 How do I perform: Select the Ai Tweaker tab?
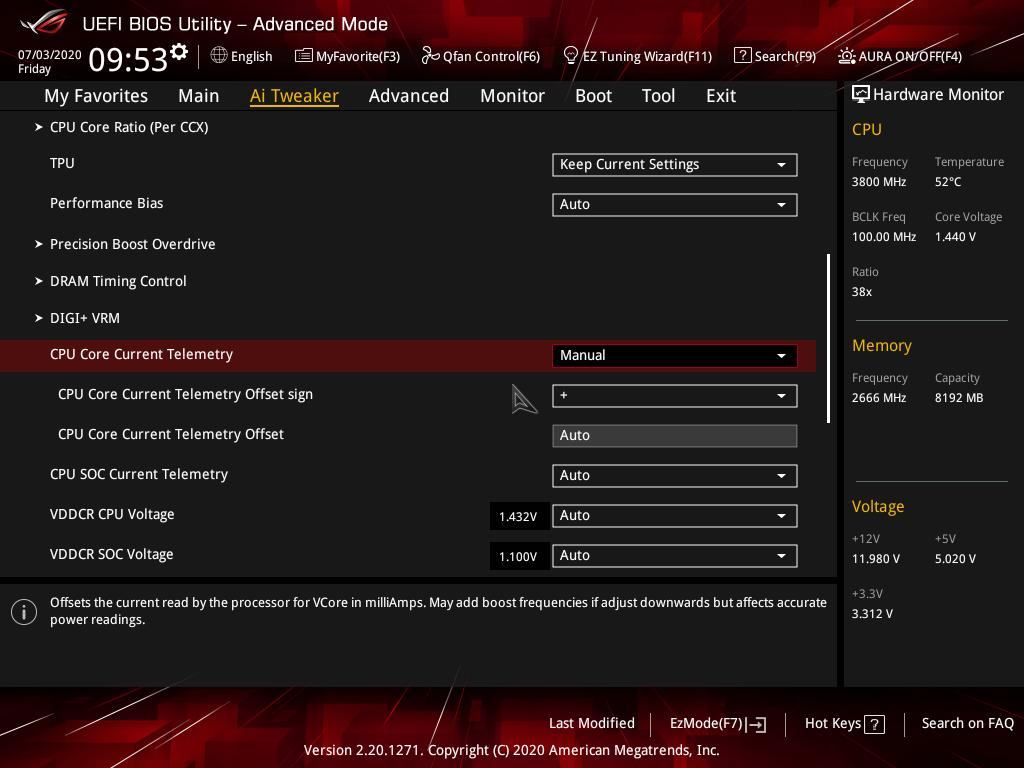coord(294,95)
